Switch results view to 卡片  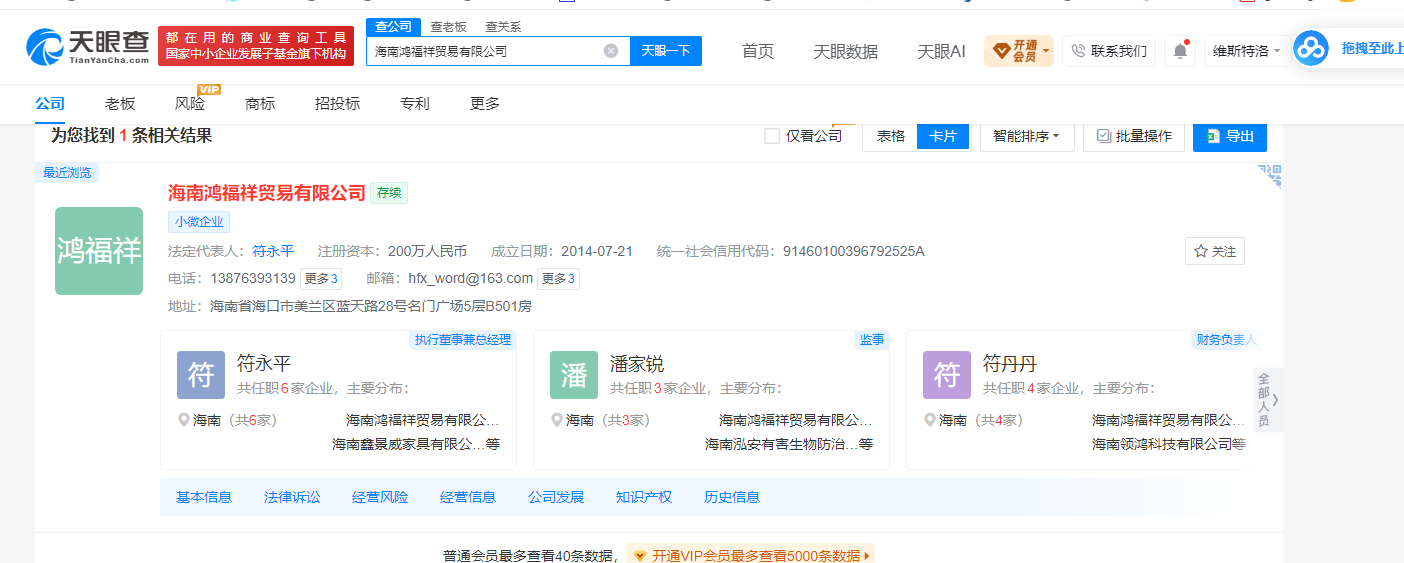click(x=943, y=136)
